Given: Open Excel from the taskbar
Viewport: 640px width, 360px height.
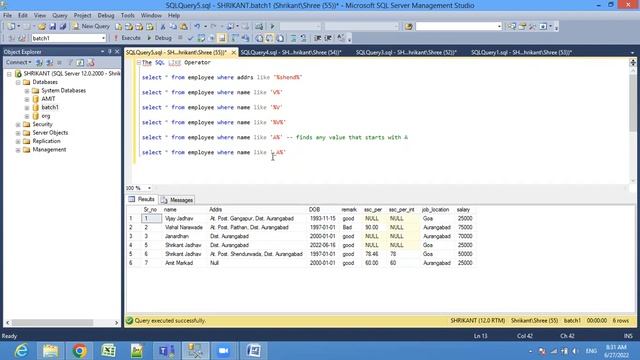Looking at the screenshot, I should tap(108, 351).
